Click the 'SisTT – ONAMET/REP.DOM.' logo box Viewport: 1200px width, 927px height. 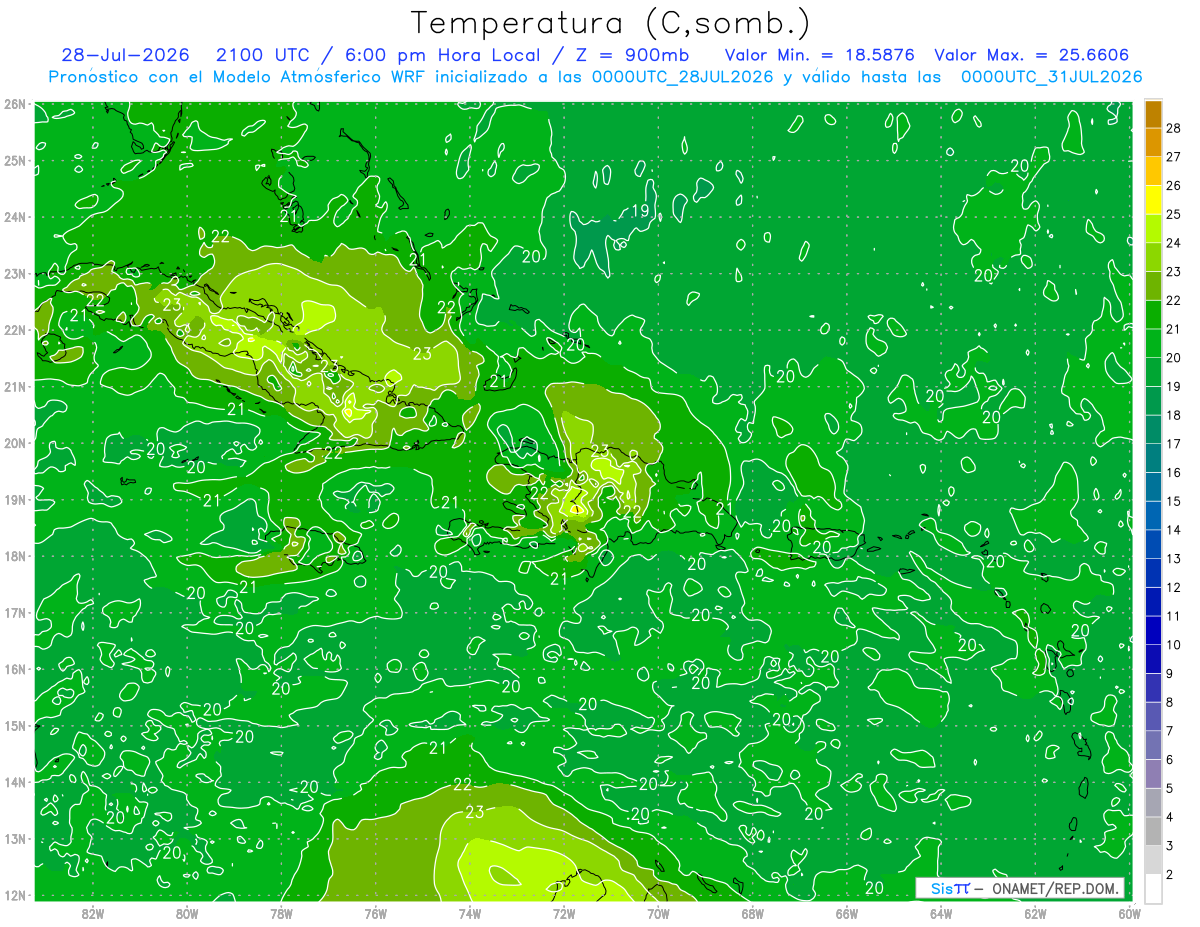[x=1020, y=888]
